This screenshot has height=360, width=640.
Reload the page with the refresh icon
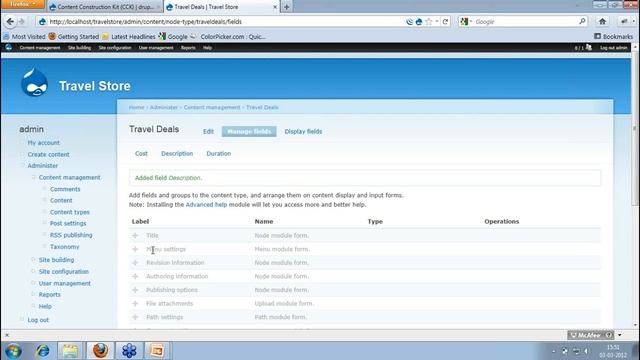(445, 22)
